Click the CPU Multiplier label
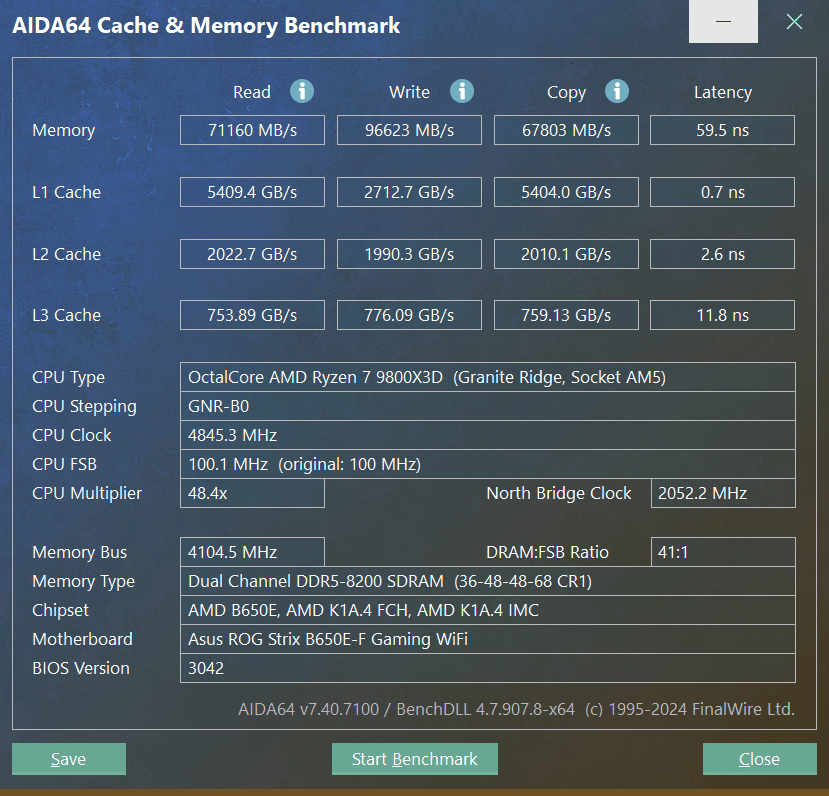The width and height of the screenshot is (829, 796). pyautogui.click(x=87, y=494)
